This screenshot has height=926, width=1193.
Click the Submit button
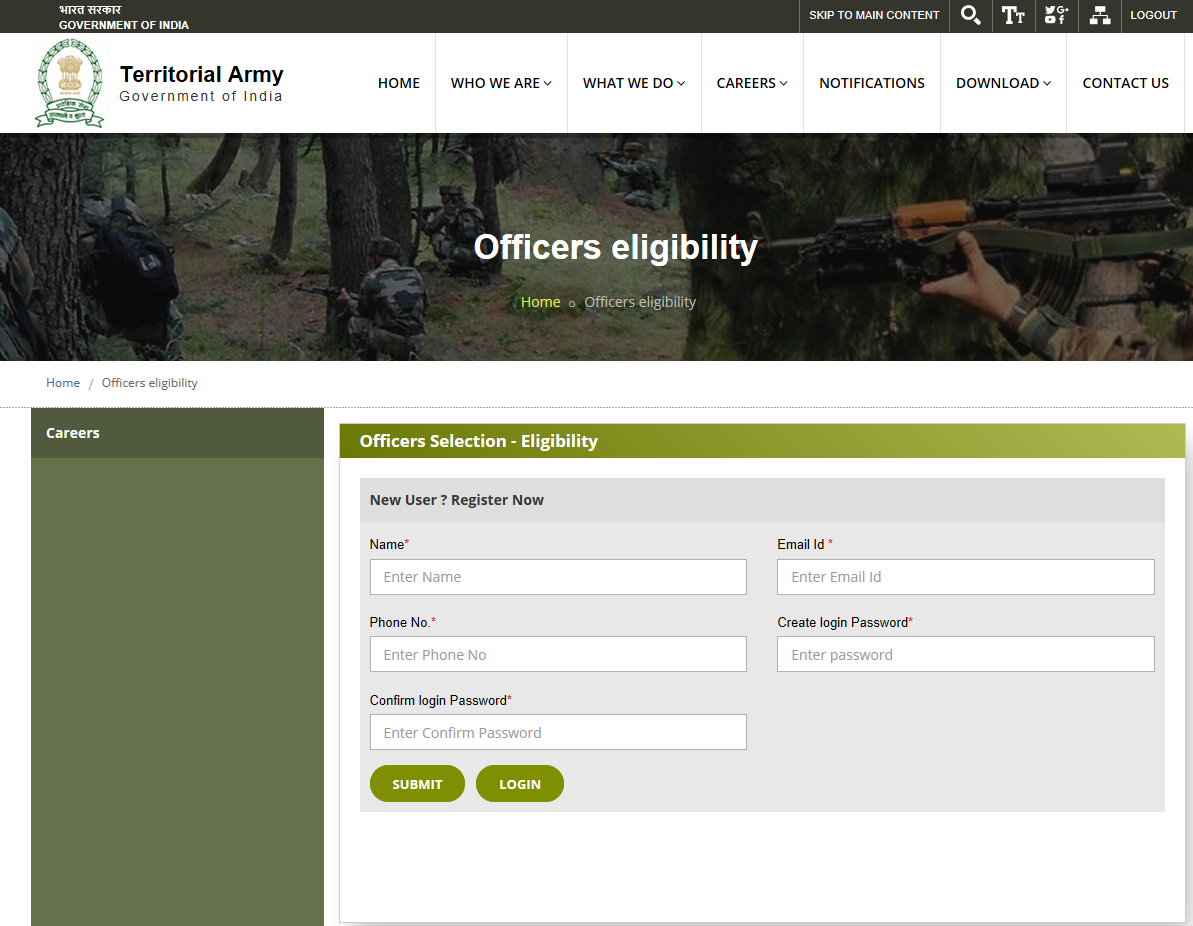tap(417, 784)
